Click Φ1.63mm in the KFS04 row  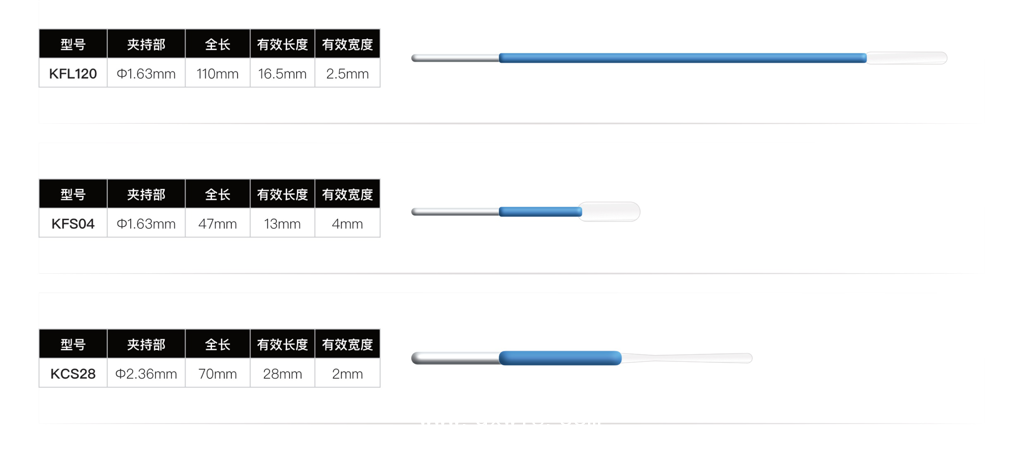tap(146, 224)
